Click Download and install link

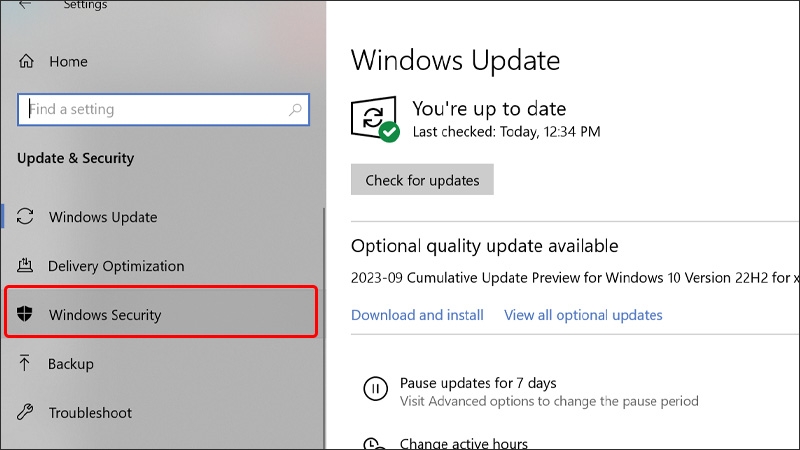pyautogui.click(x=417, y=315)
